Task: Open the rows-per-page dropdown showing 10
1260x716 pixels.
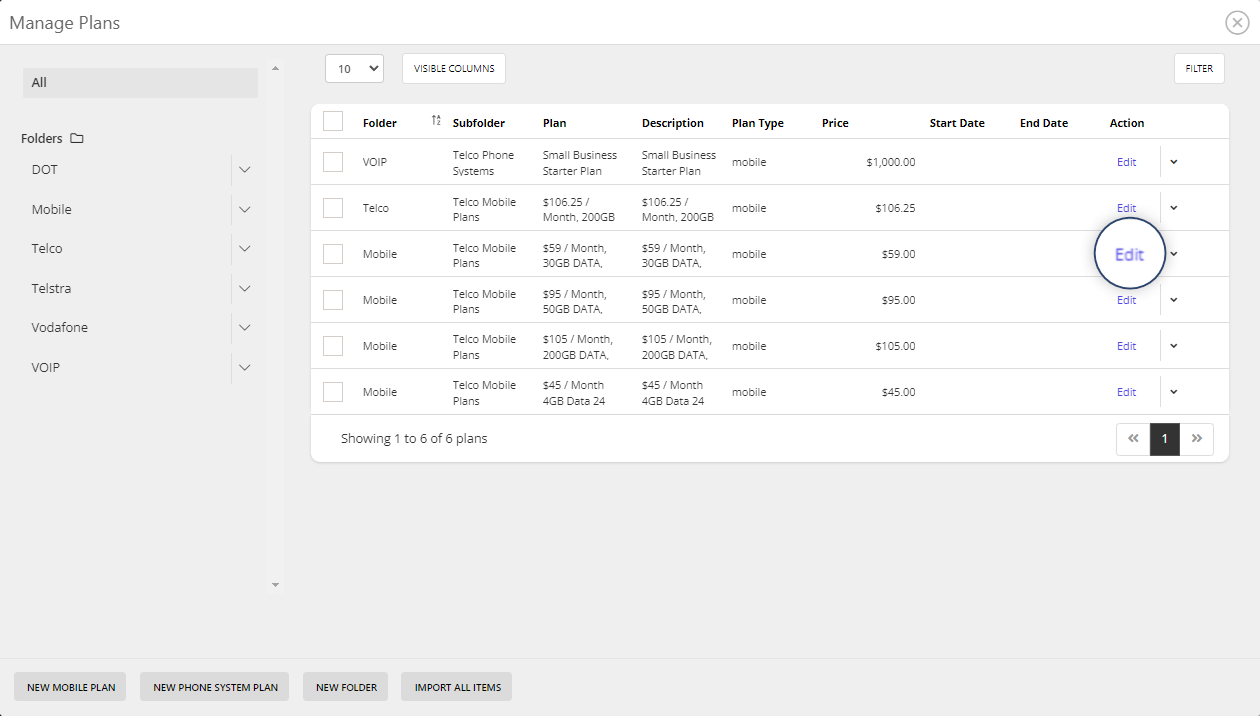Action: pyautogui.click(x=354, y=69)
